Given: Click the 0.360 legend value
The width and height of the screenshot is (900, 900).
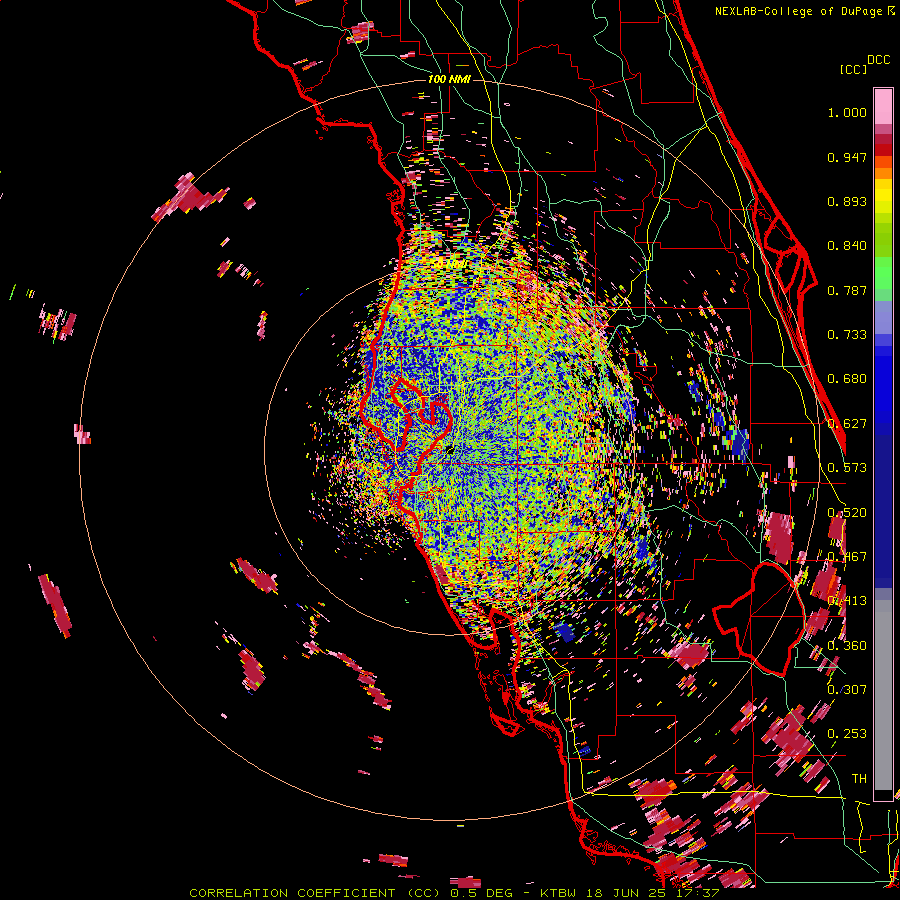Looking at the screenshot, I should point(847,646).
